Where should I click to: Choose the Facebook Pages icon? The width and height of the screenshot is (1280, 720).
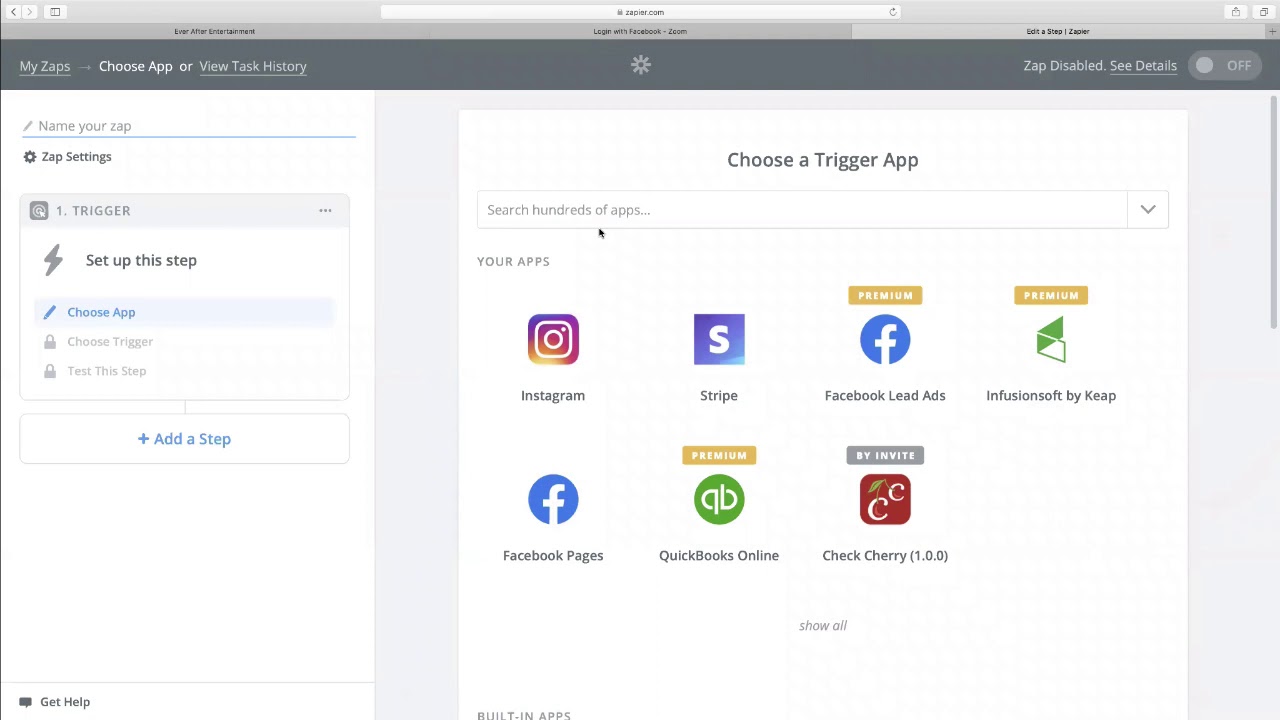click(553, 500)
